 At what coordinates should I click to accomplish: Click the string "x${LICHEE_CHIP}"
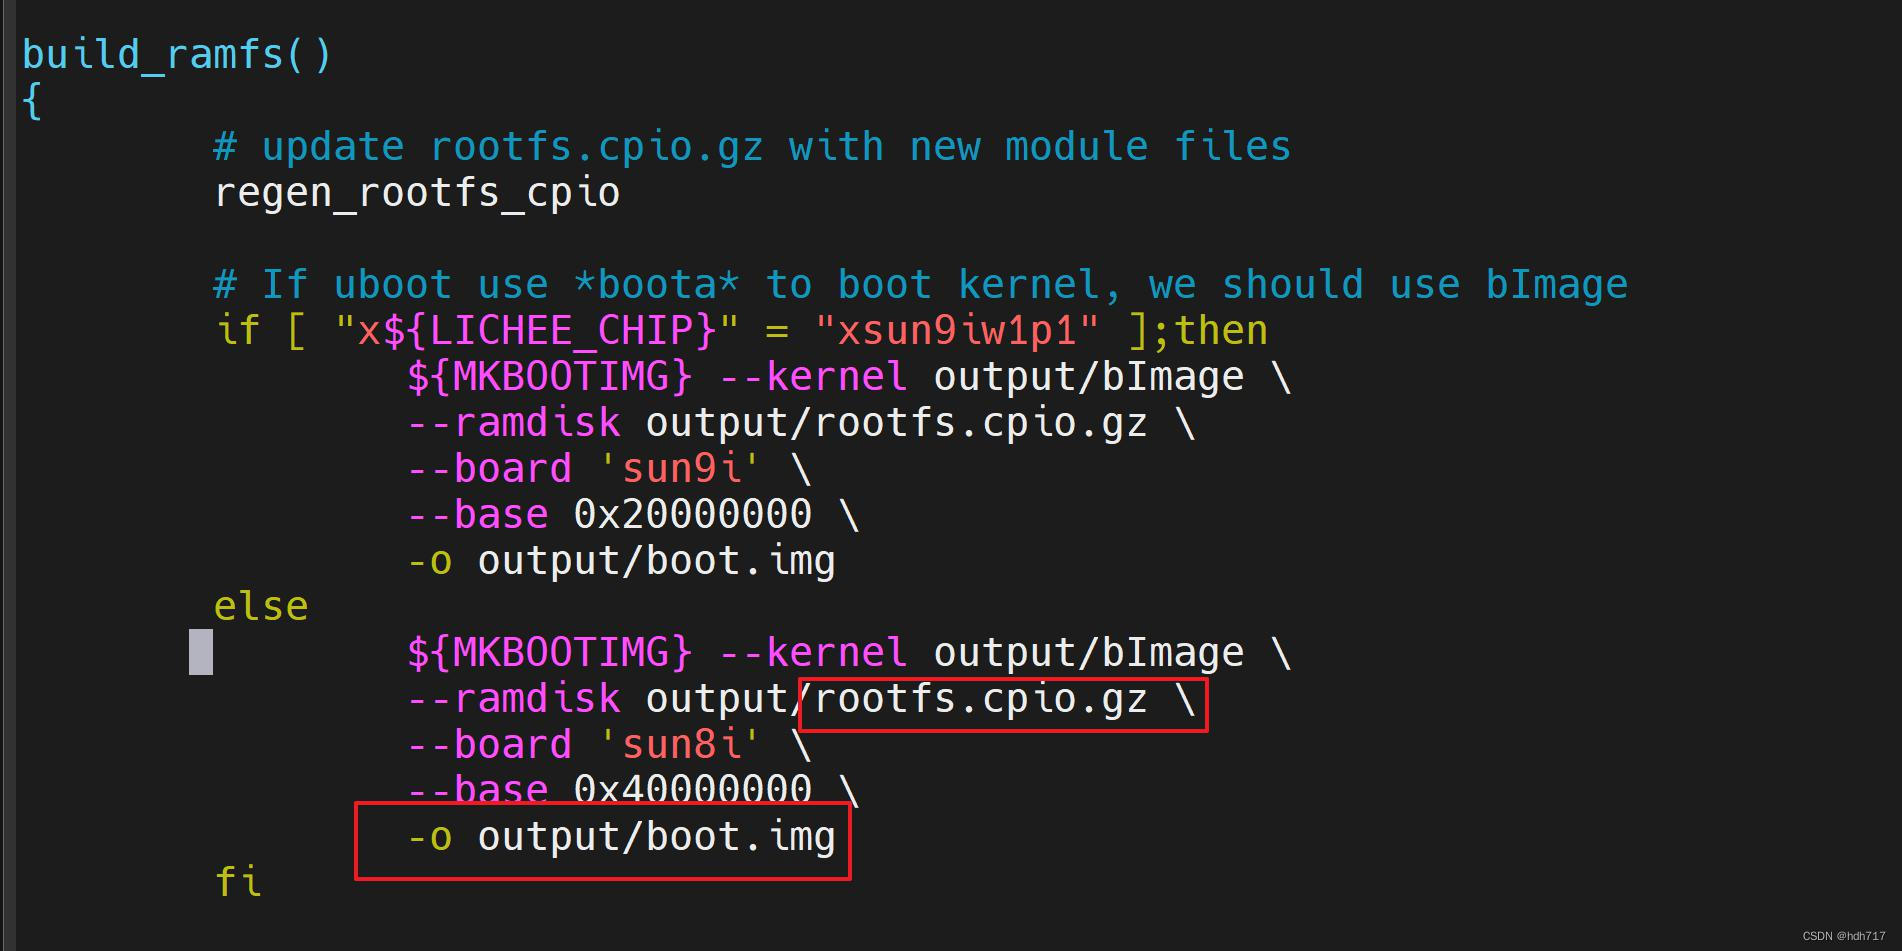click(x=537, y=330)
